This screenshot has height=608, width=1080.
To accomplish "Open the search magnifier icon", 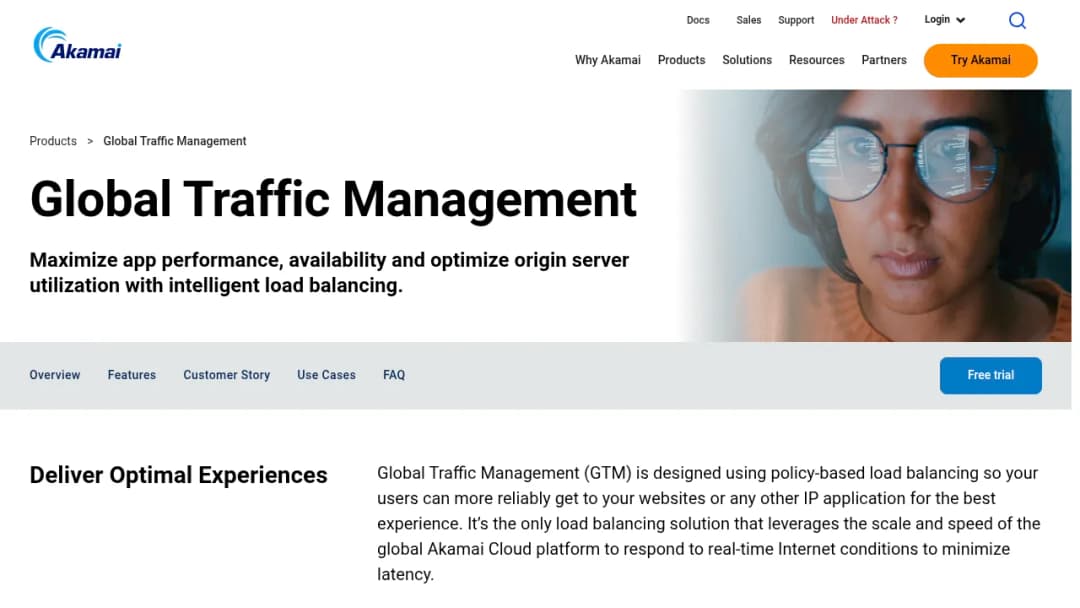I will click(1017, 21).
